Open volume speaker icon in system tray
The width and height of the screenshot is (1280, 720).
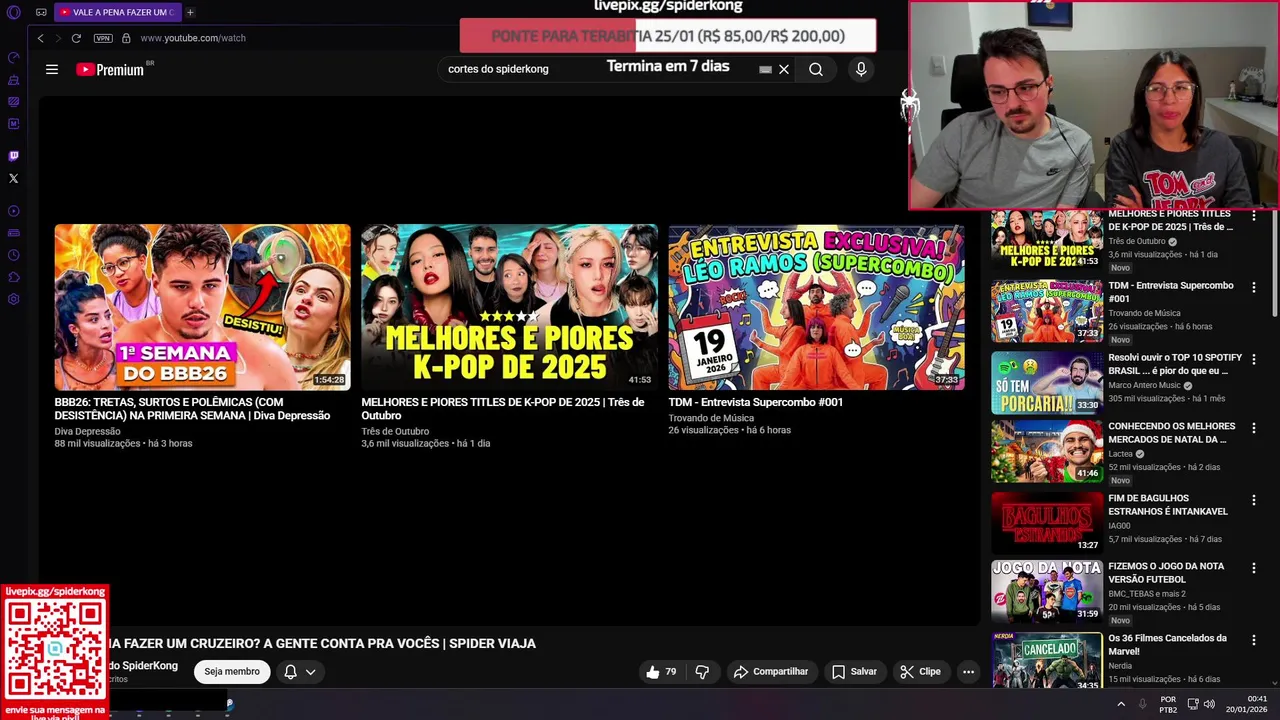(1209, 704)
